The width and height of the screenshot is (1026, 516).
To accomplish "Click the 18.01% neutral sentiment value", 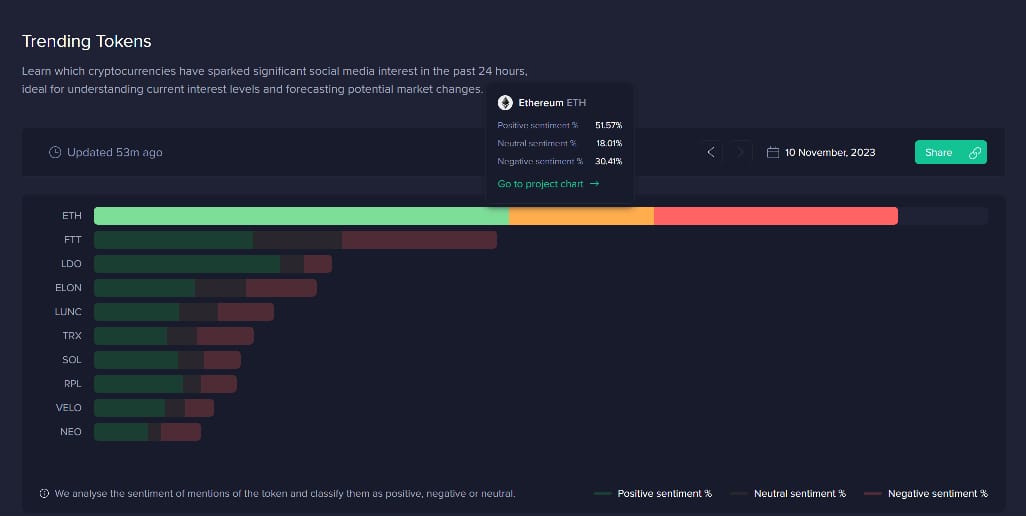I will click(x=609, y=143).
